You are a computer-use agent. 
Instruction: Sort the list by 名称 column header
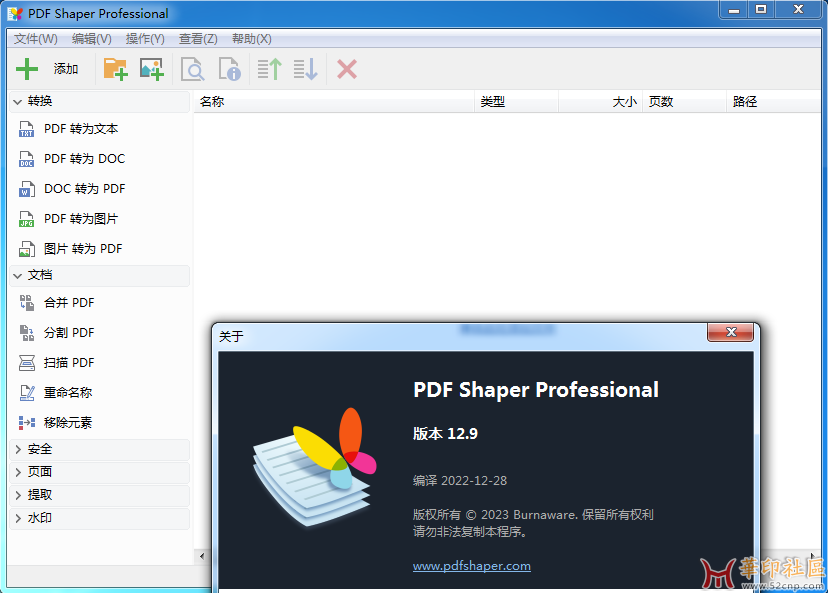coord(334,102)
